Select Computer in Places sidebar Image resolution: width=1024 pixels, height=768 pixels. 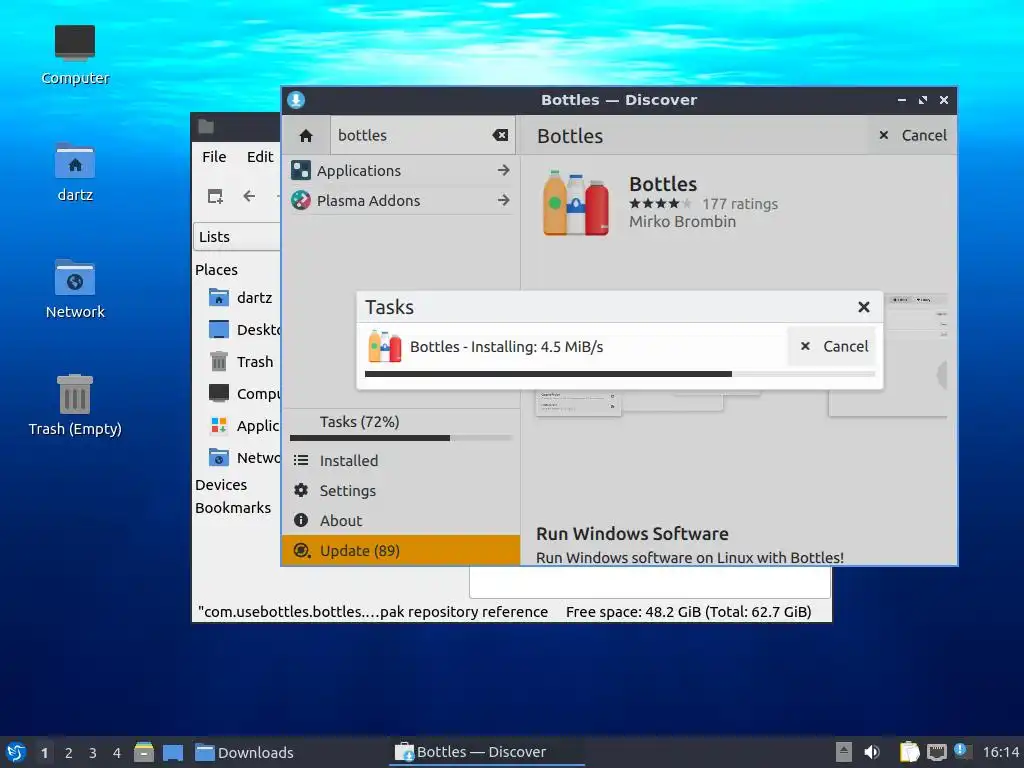[x=244, y=394]
